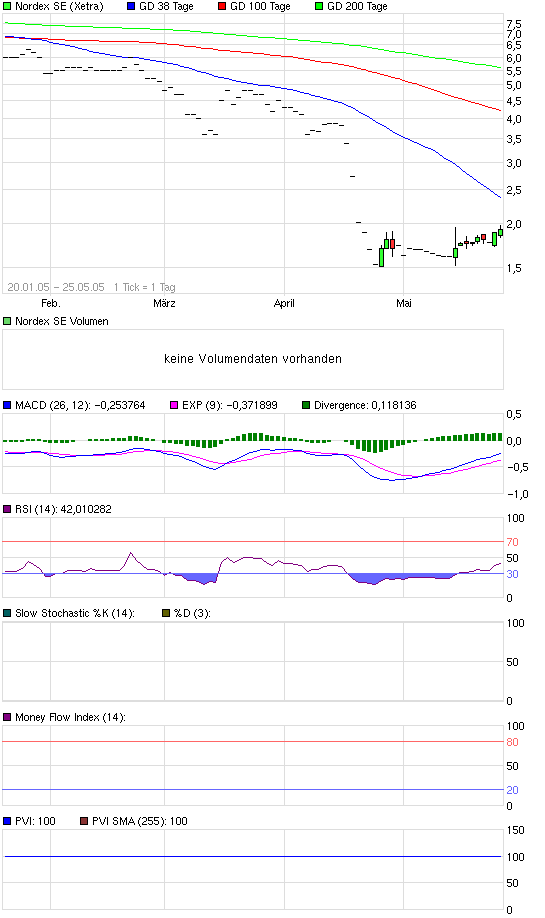Click the 'Nordex SE Volumen' label

coord(62,321)
